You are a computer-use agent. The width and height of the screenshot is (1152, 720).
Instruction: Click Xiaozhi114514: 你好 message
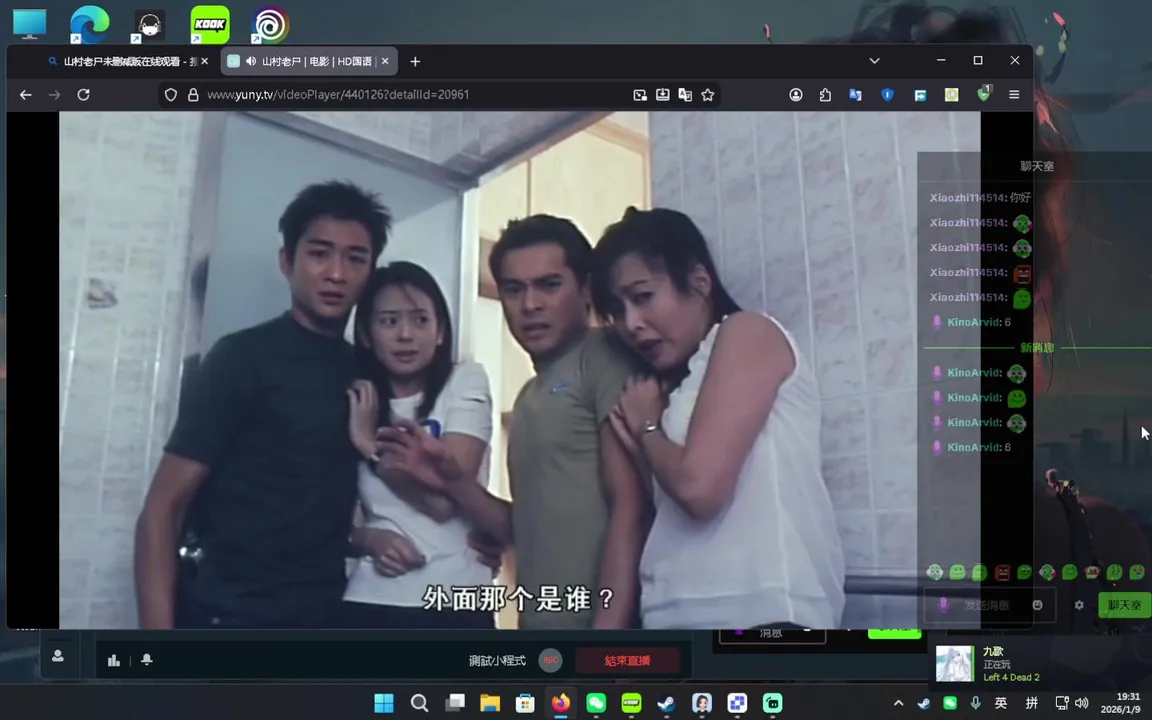pos(980,198)
